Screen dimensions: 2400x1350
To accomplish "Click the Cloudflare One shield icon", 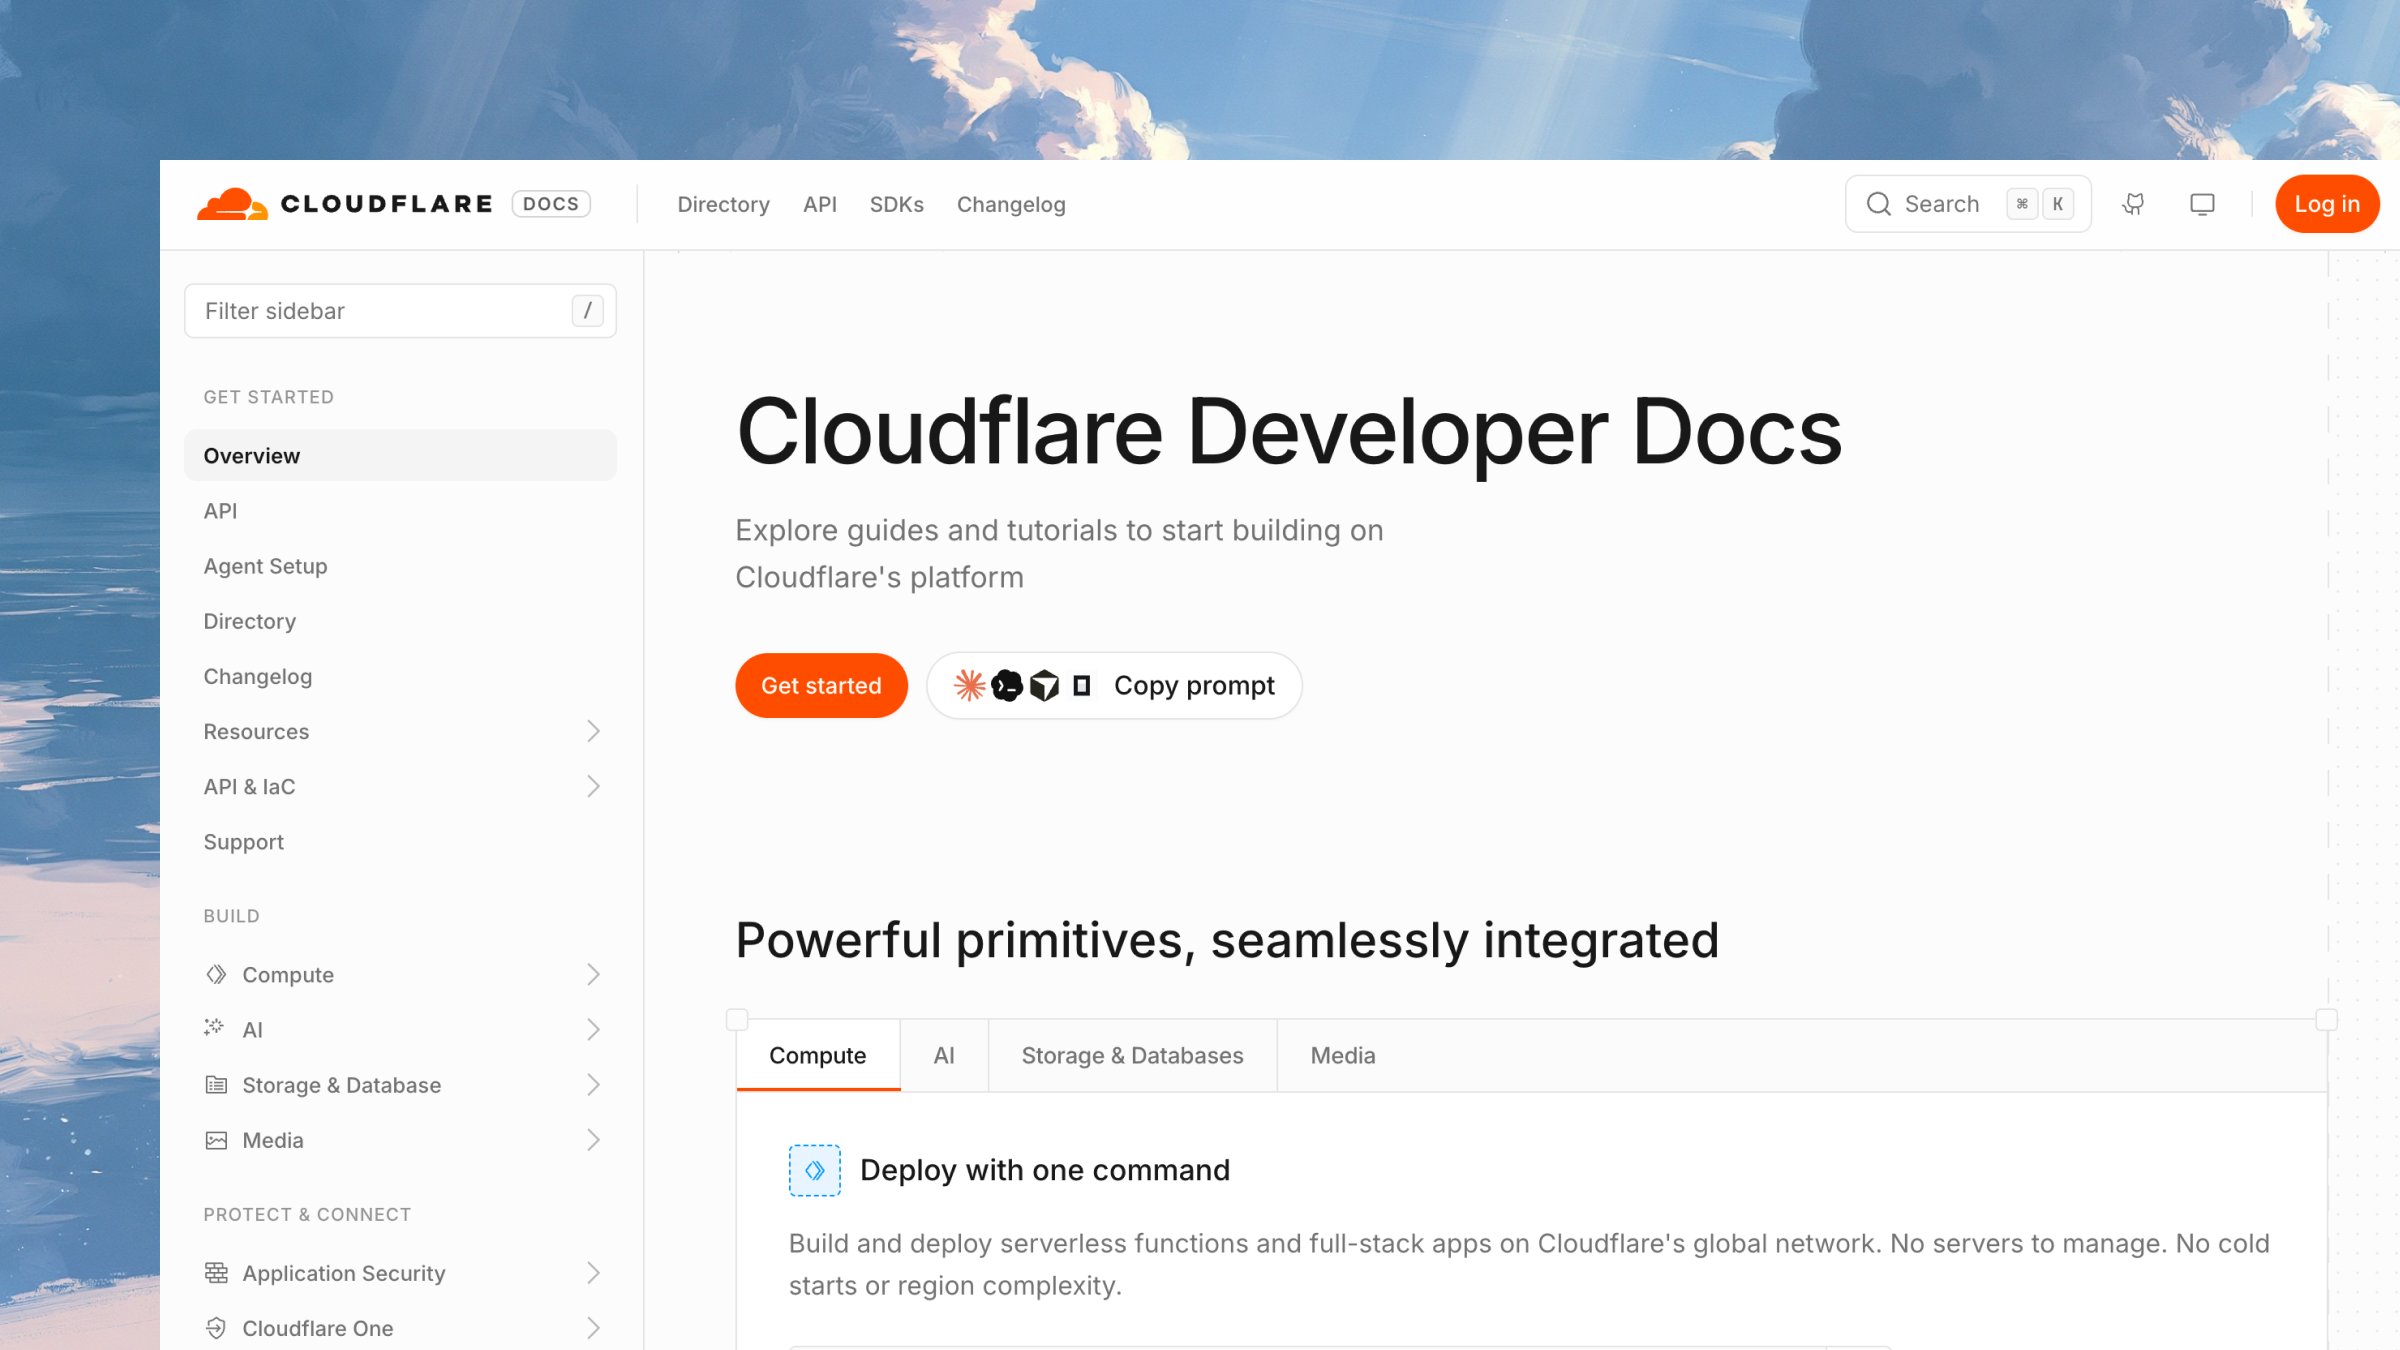I will click(216, 1328).
